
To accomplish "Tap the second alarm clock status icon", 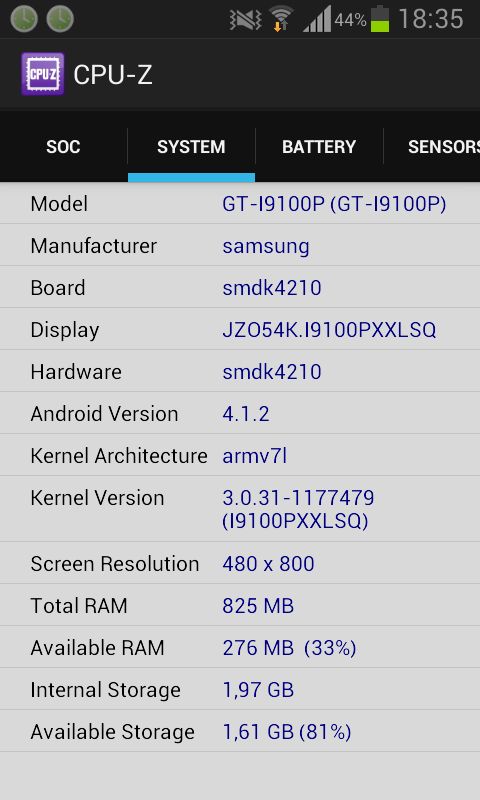I will coord(60,19).
